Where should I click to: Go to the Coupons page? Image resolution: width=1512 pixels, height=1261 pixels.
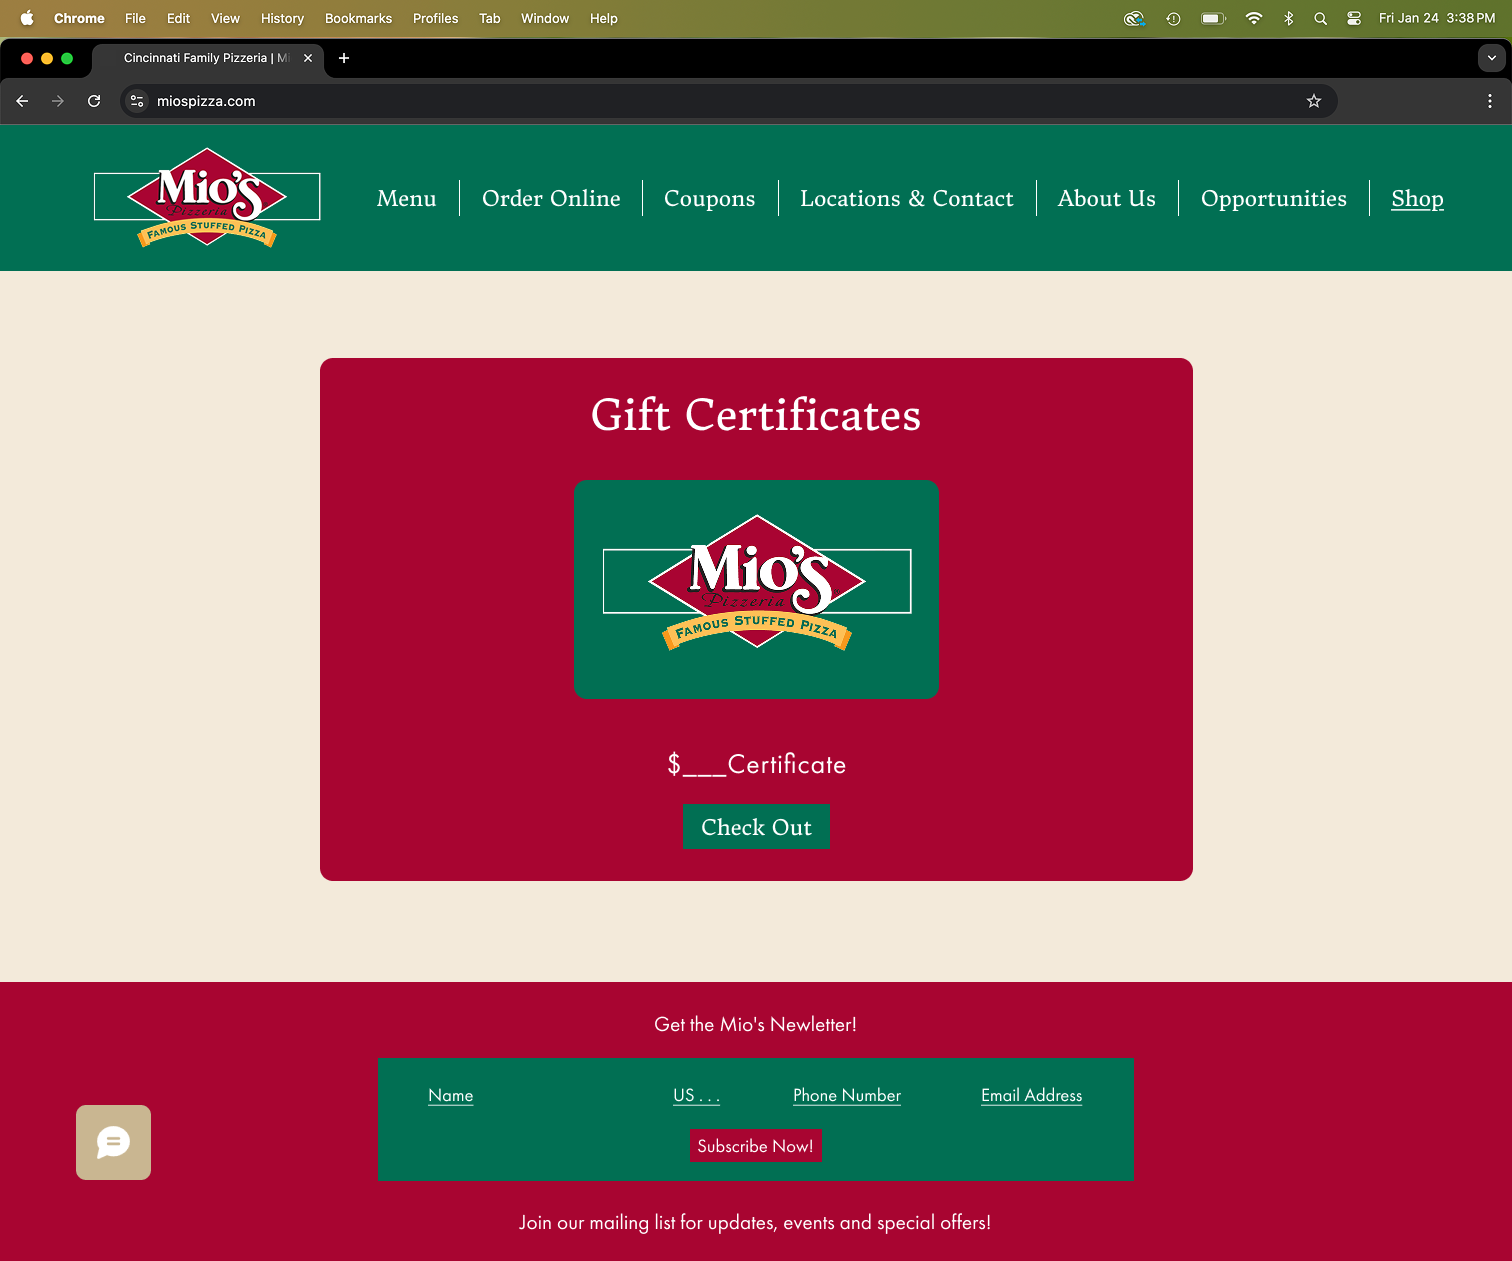pos(710,198)
